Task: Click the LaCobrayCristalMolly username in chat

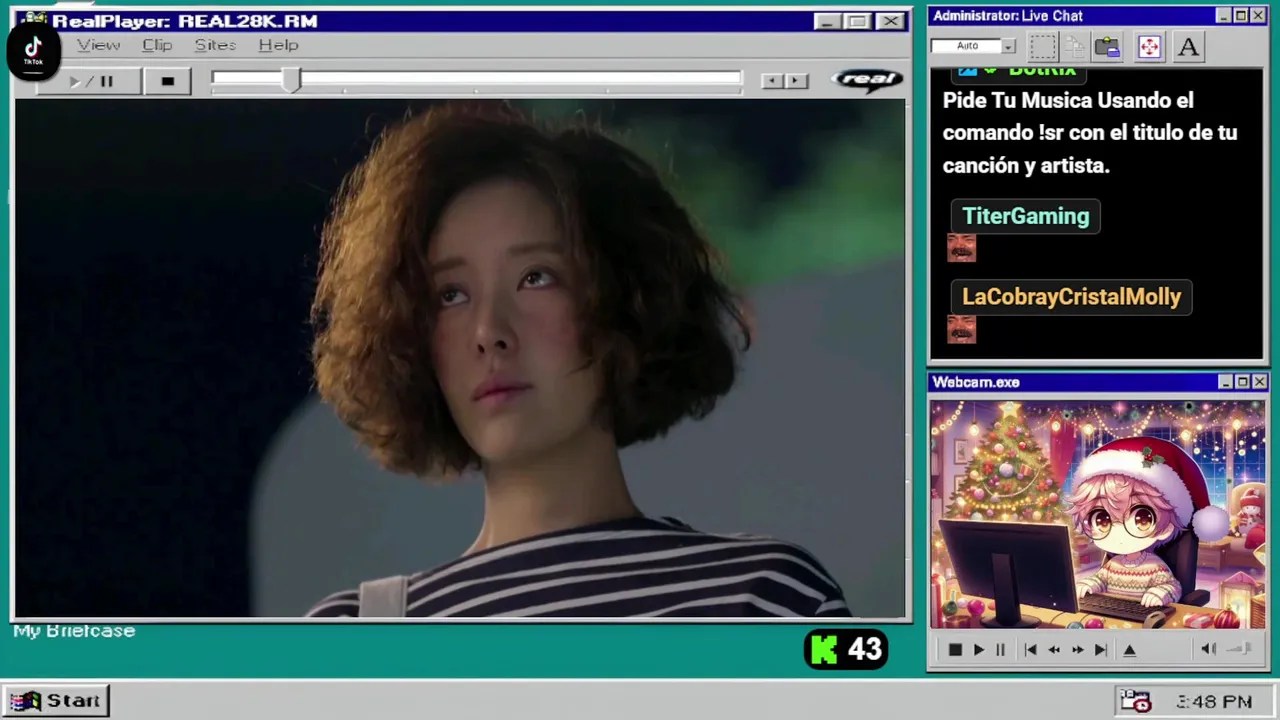Action: pos(1071,297)
